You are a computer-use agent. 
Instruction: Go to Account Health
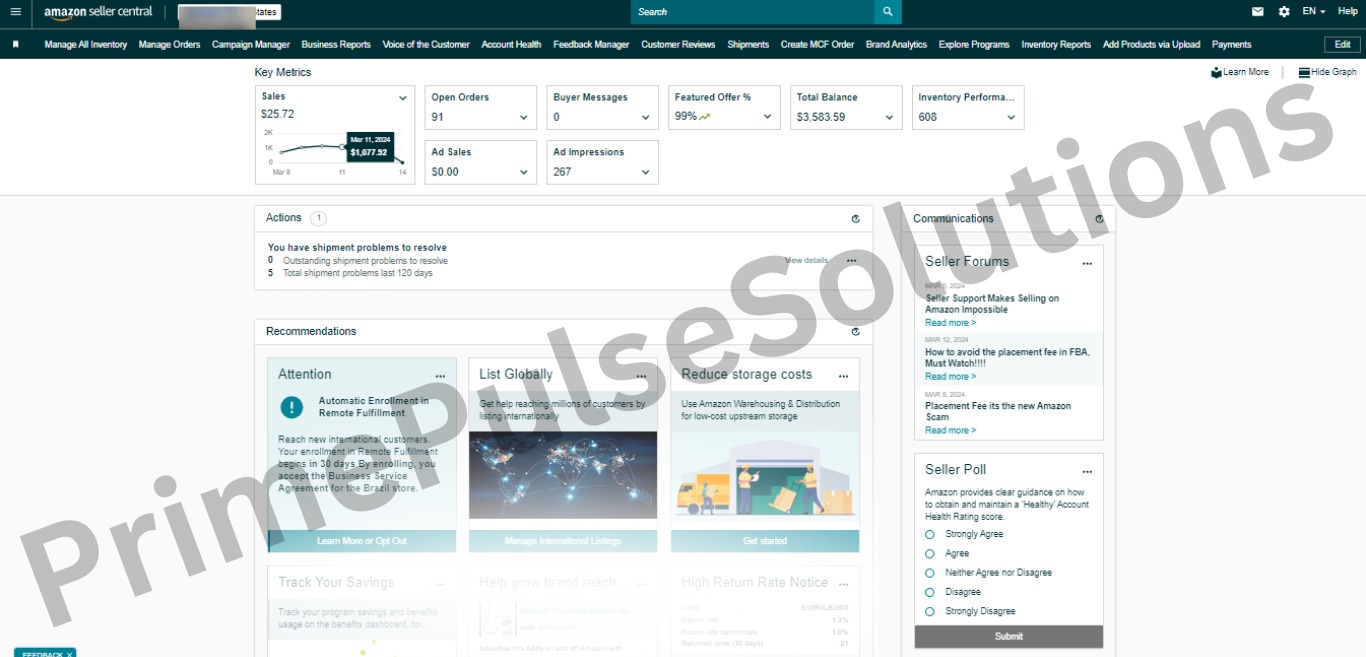pyautogui.click(x=511, y=44)
